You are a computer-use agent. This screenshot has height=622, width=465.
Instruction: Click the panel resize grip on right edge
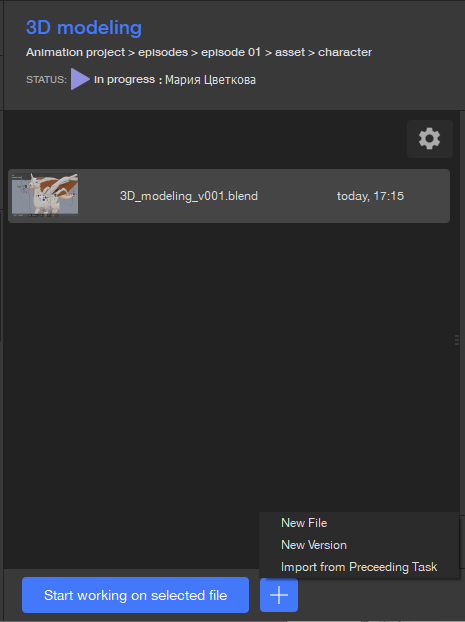tap(457, 340)
